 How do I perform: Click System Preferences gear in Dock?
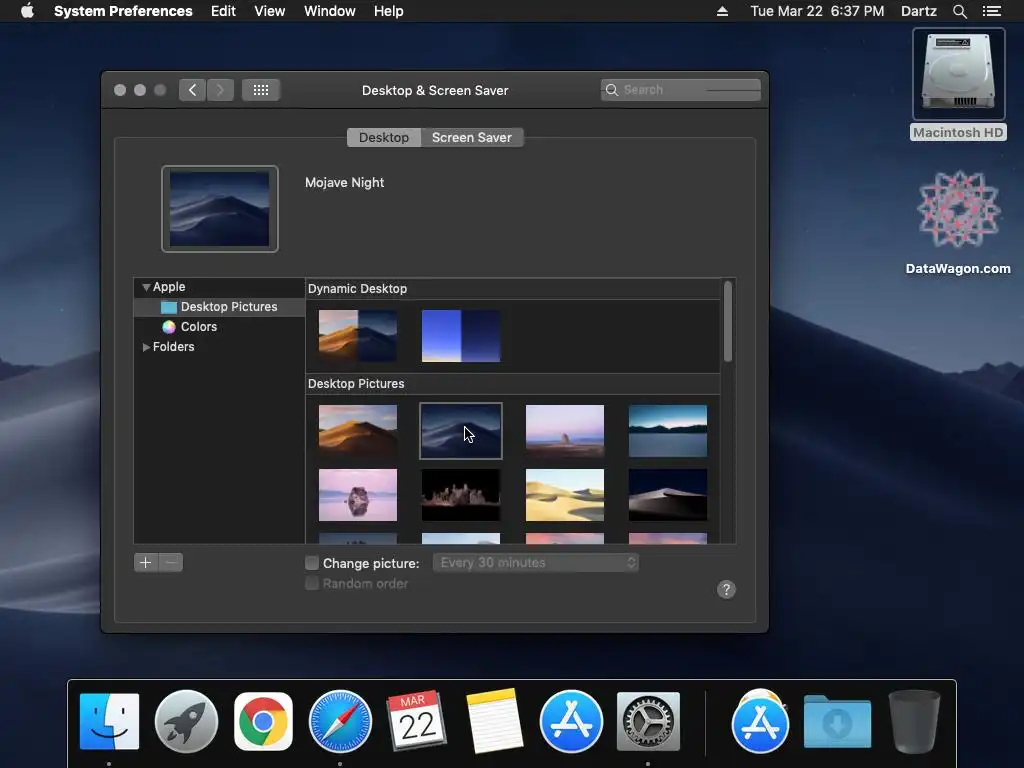[x=648, y=722]
